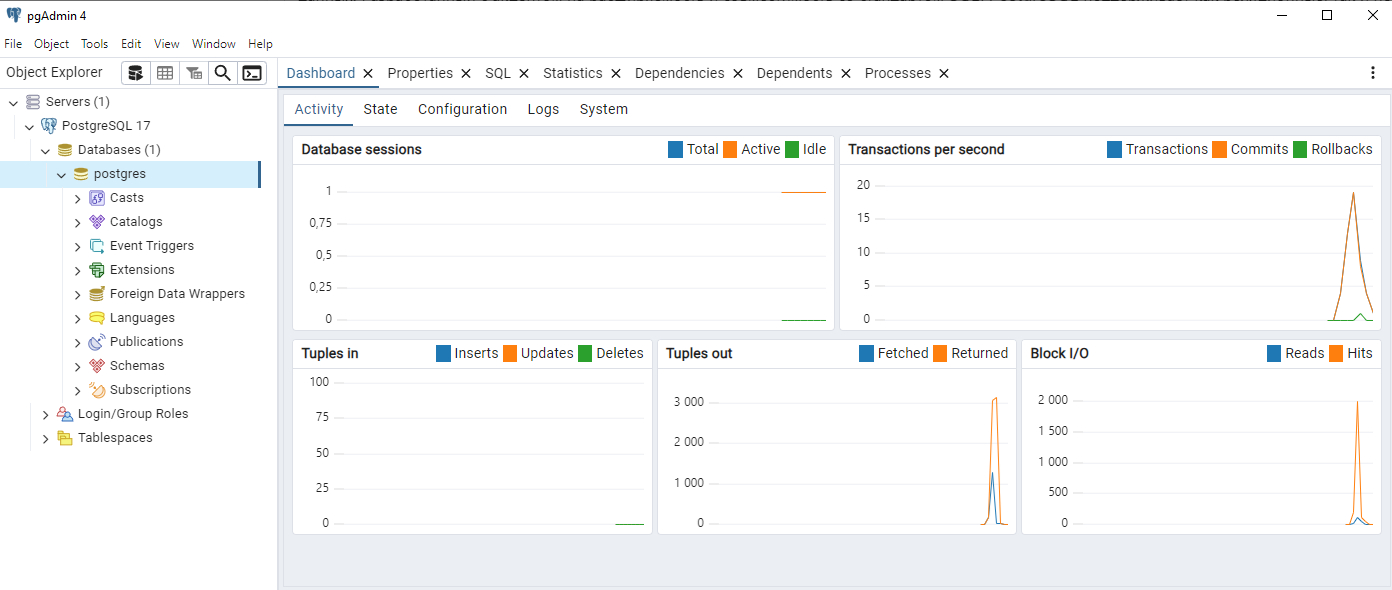Switch to the SQL tab
This screenshot has height=590, width=1392.
tap(498, 73)
